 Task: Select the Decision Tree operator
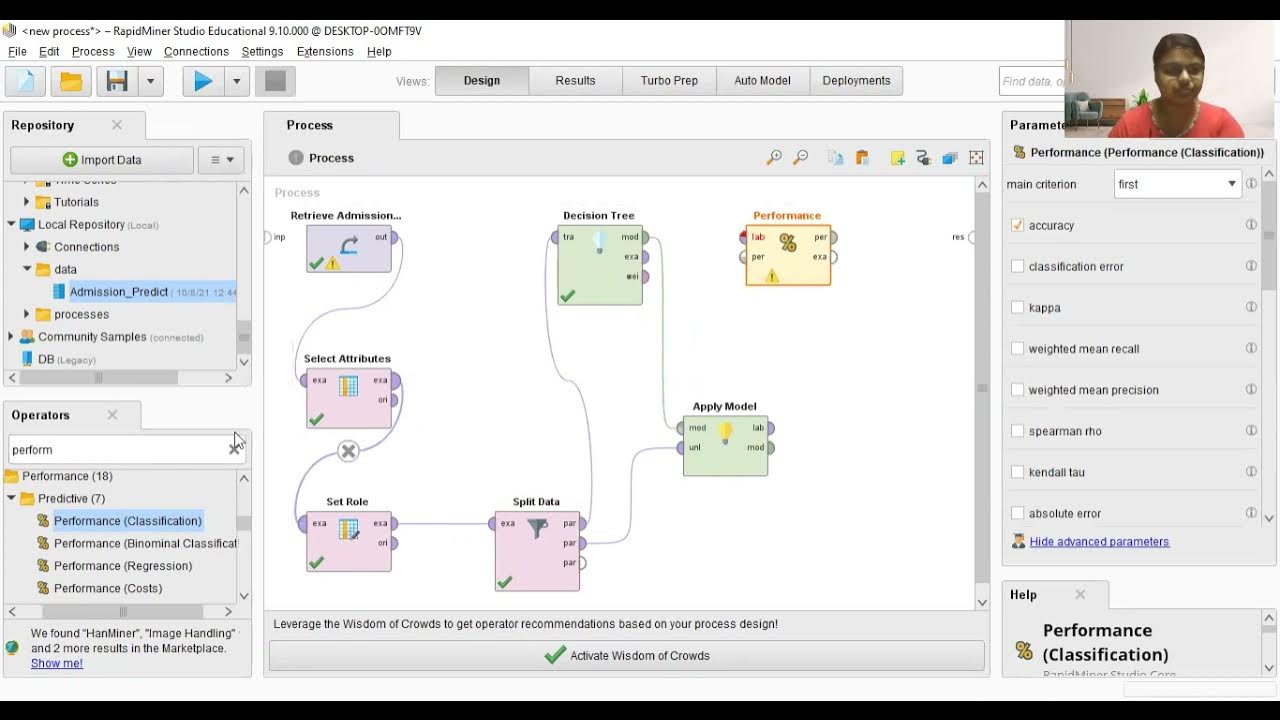(x=600, y=264)
